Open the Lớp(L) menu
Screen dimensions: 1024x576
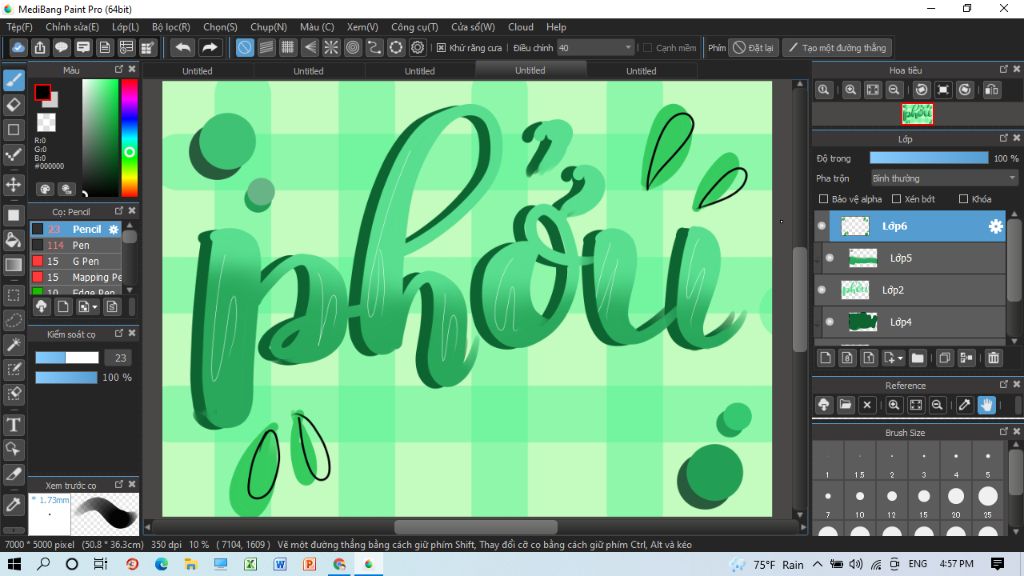[x=125, y=27]
